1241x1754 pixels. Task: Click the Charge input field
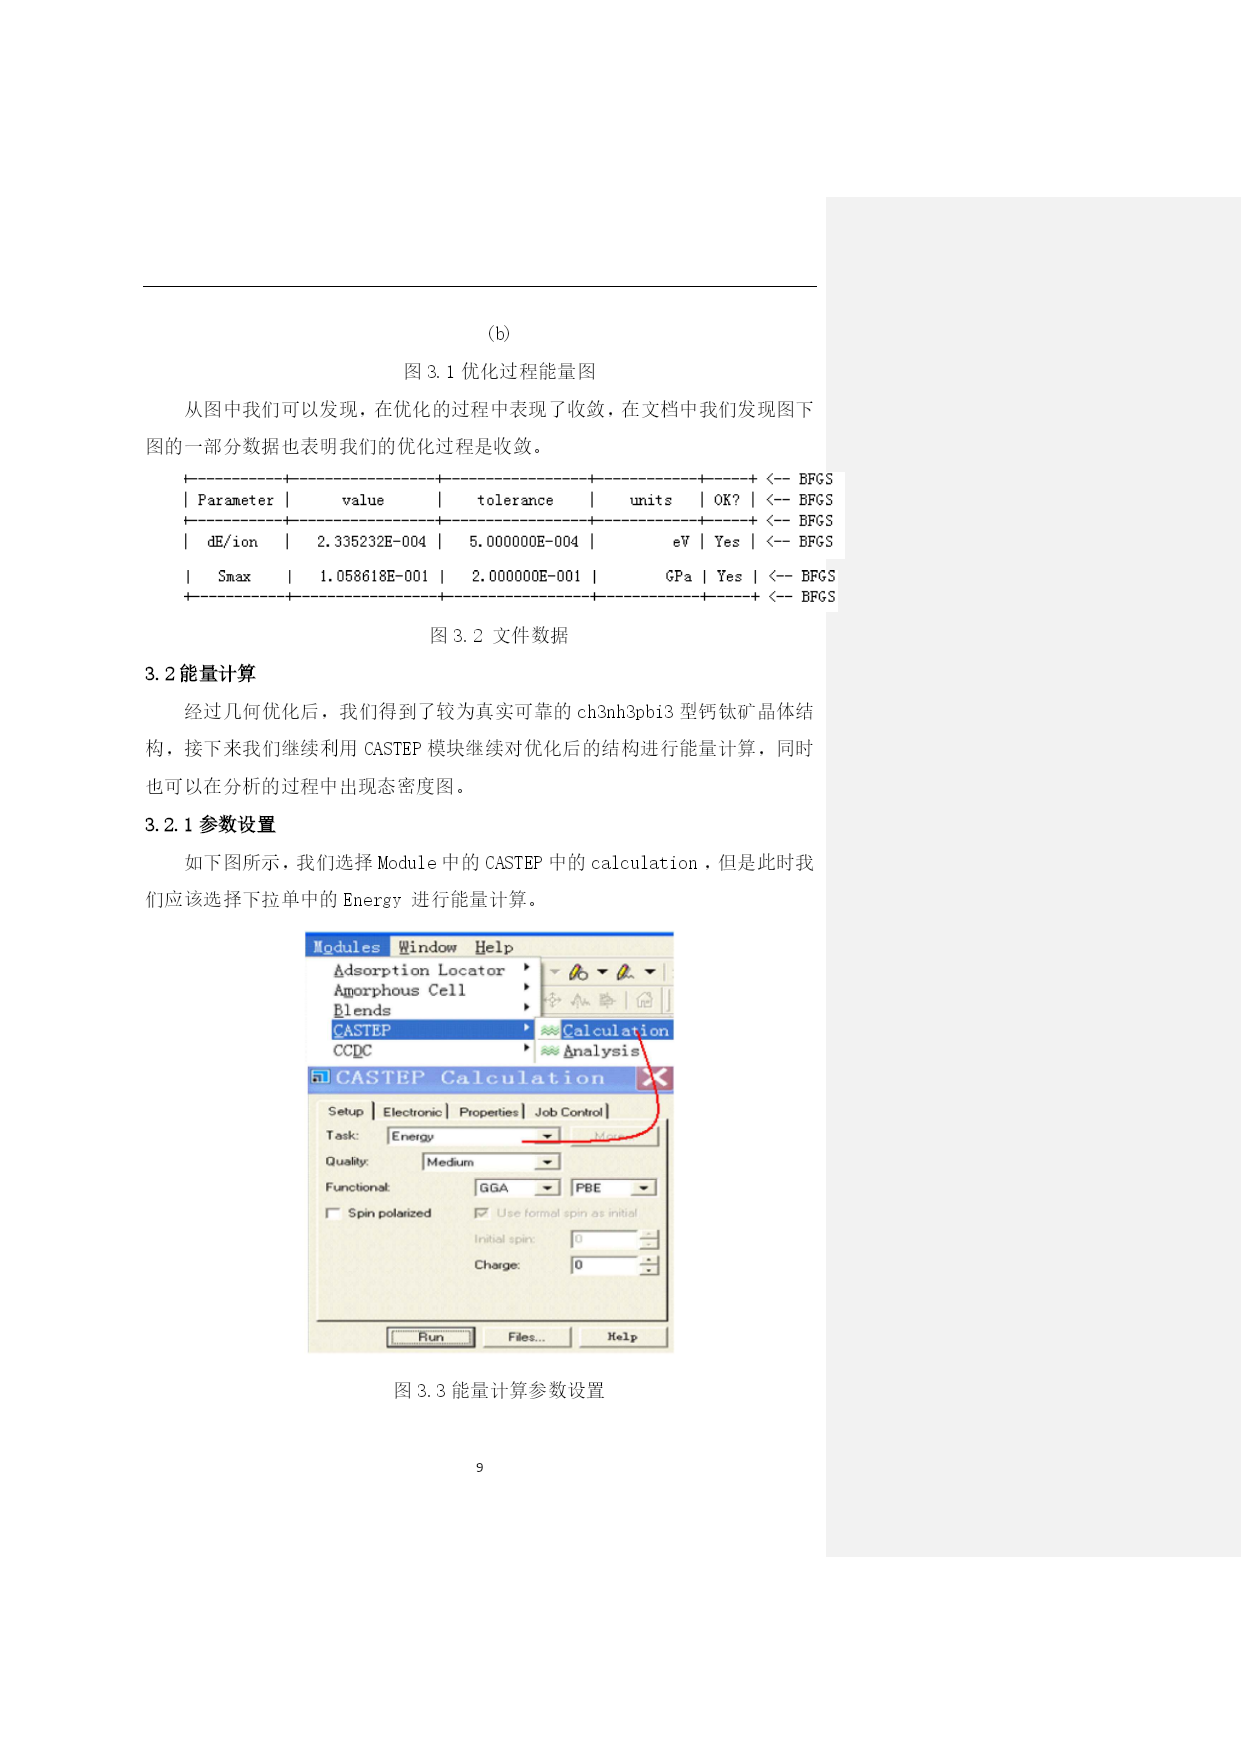pos(604,1265)
